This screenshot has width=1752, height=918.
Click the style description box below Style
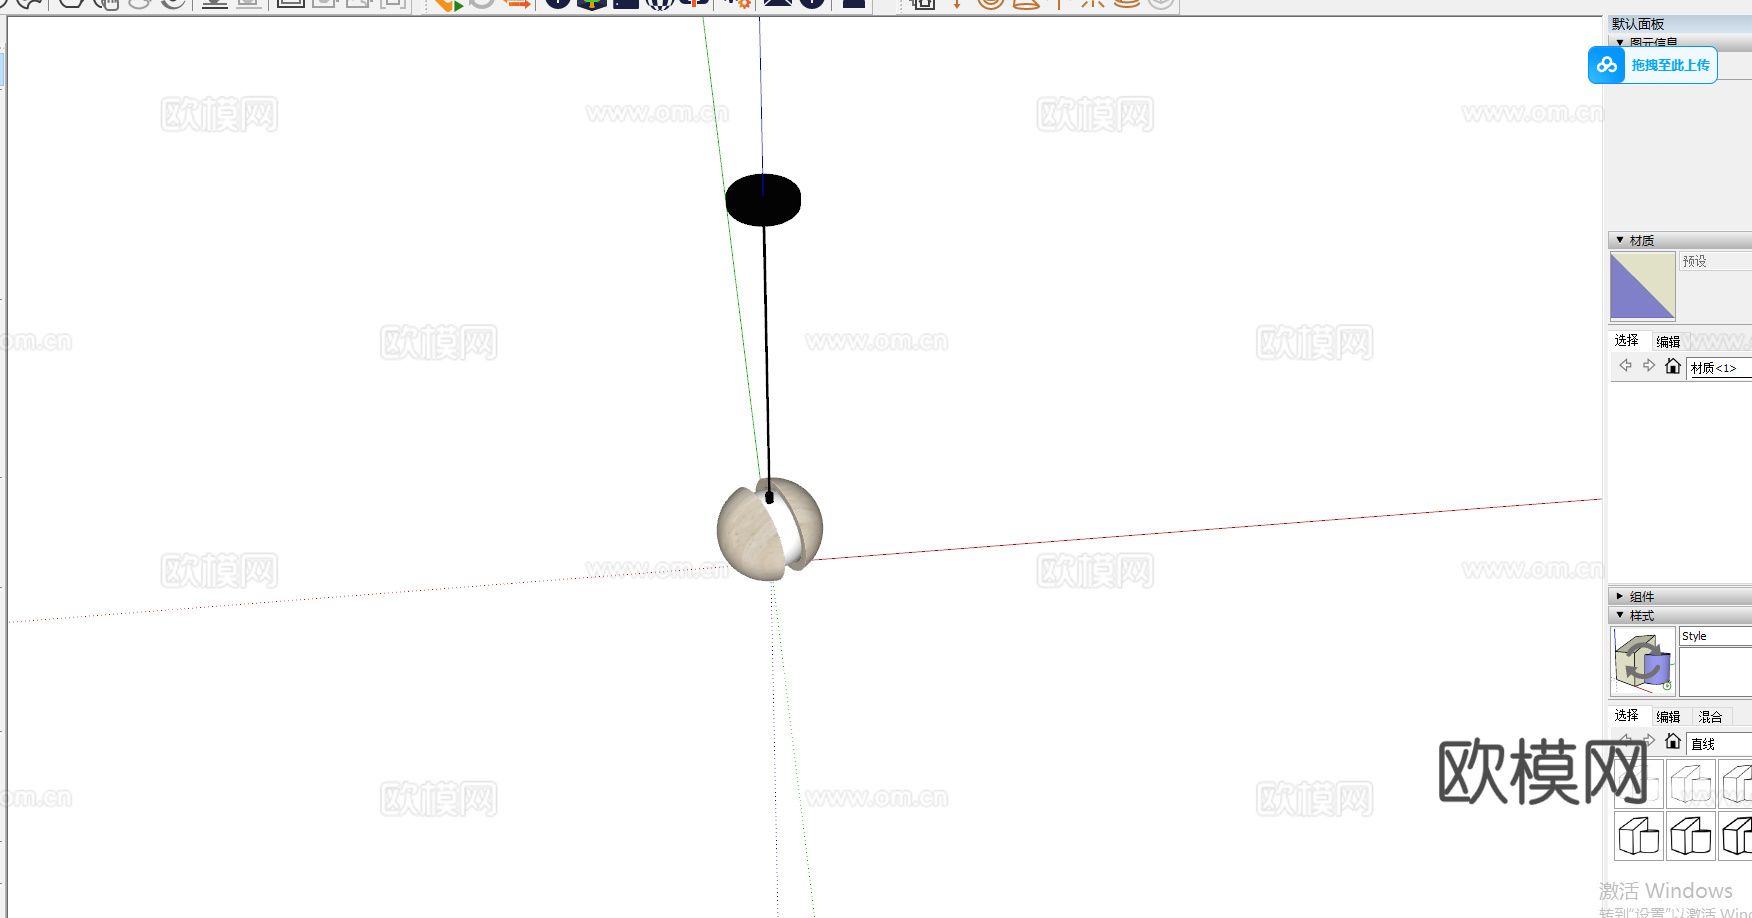point(1715,672)
